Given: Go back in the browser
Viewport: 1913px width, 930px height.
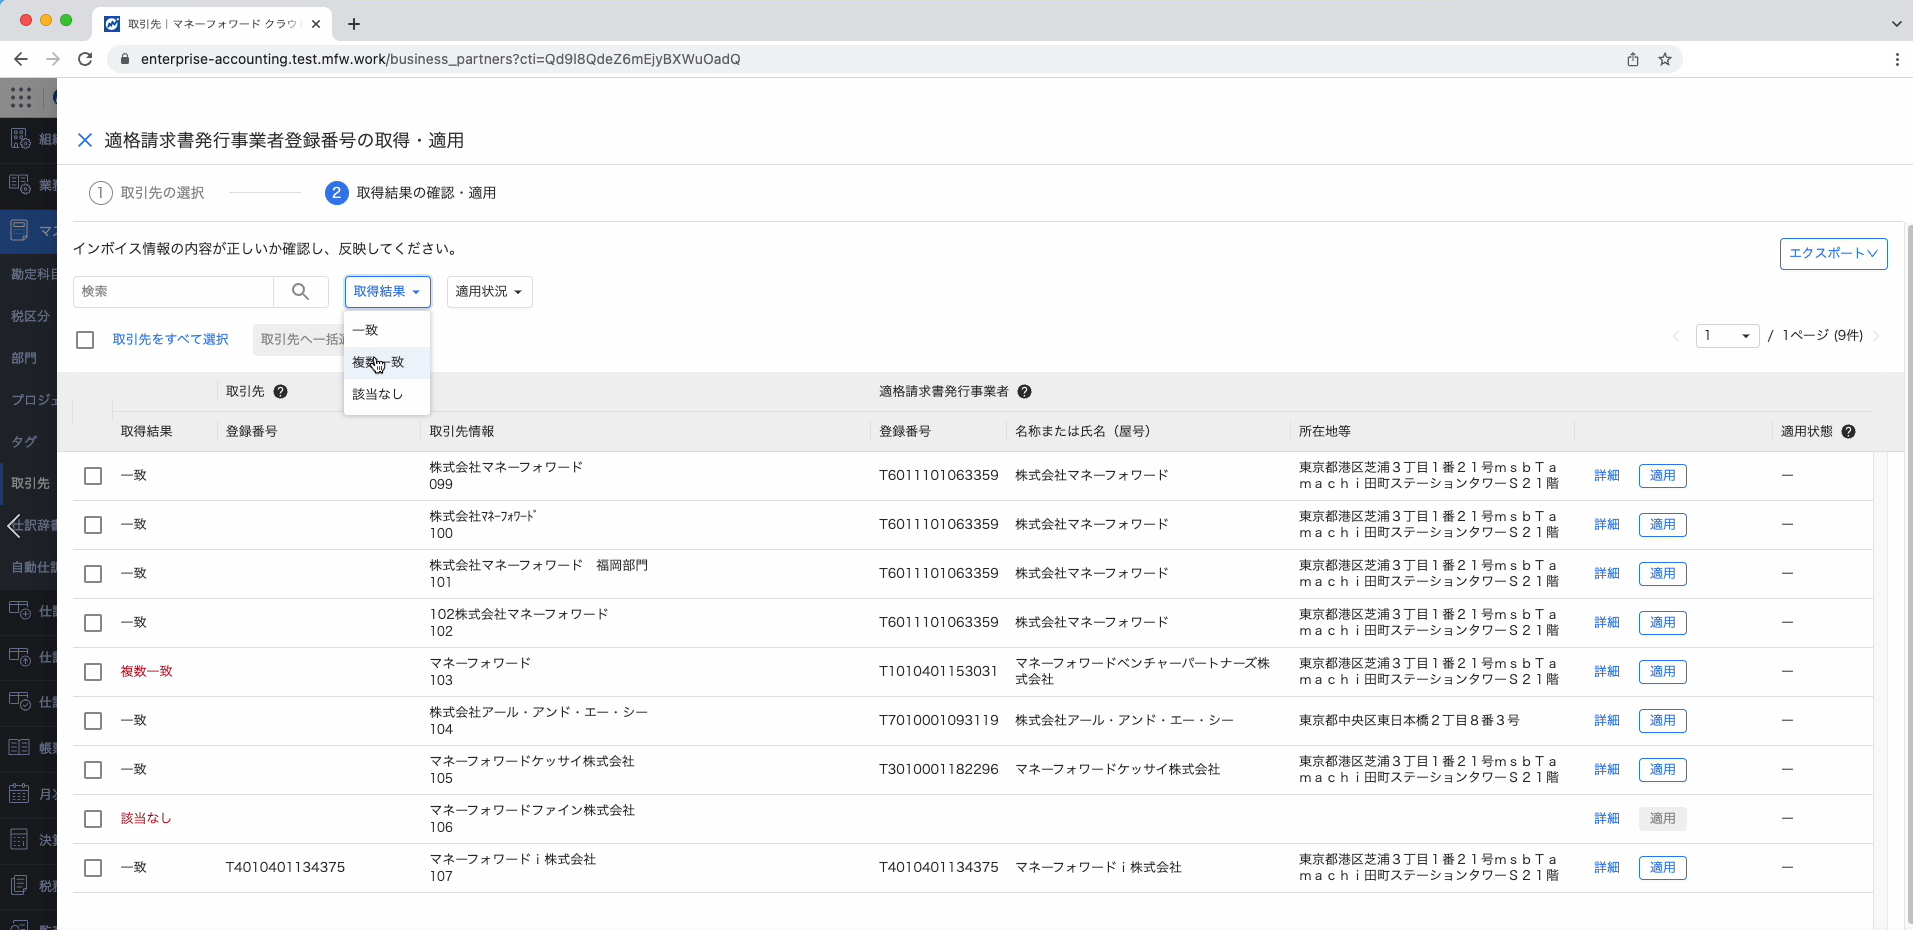Looking at the screenshot, I should 21,59.
